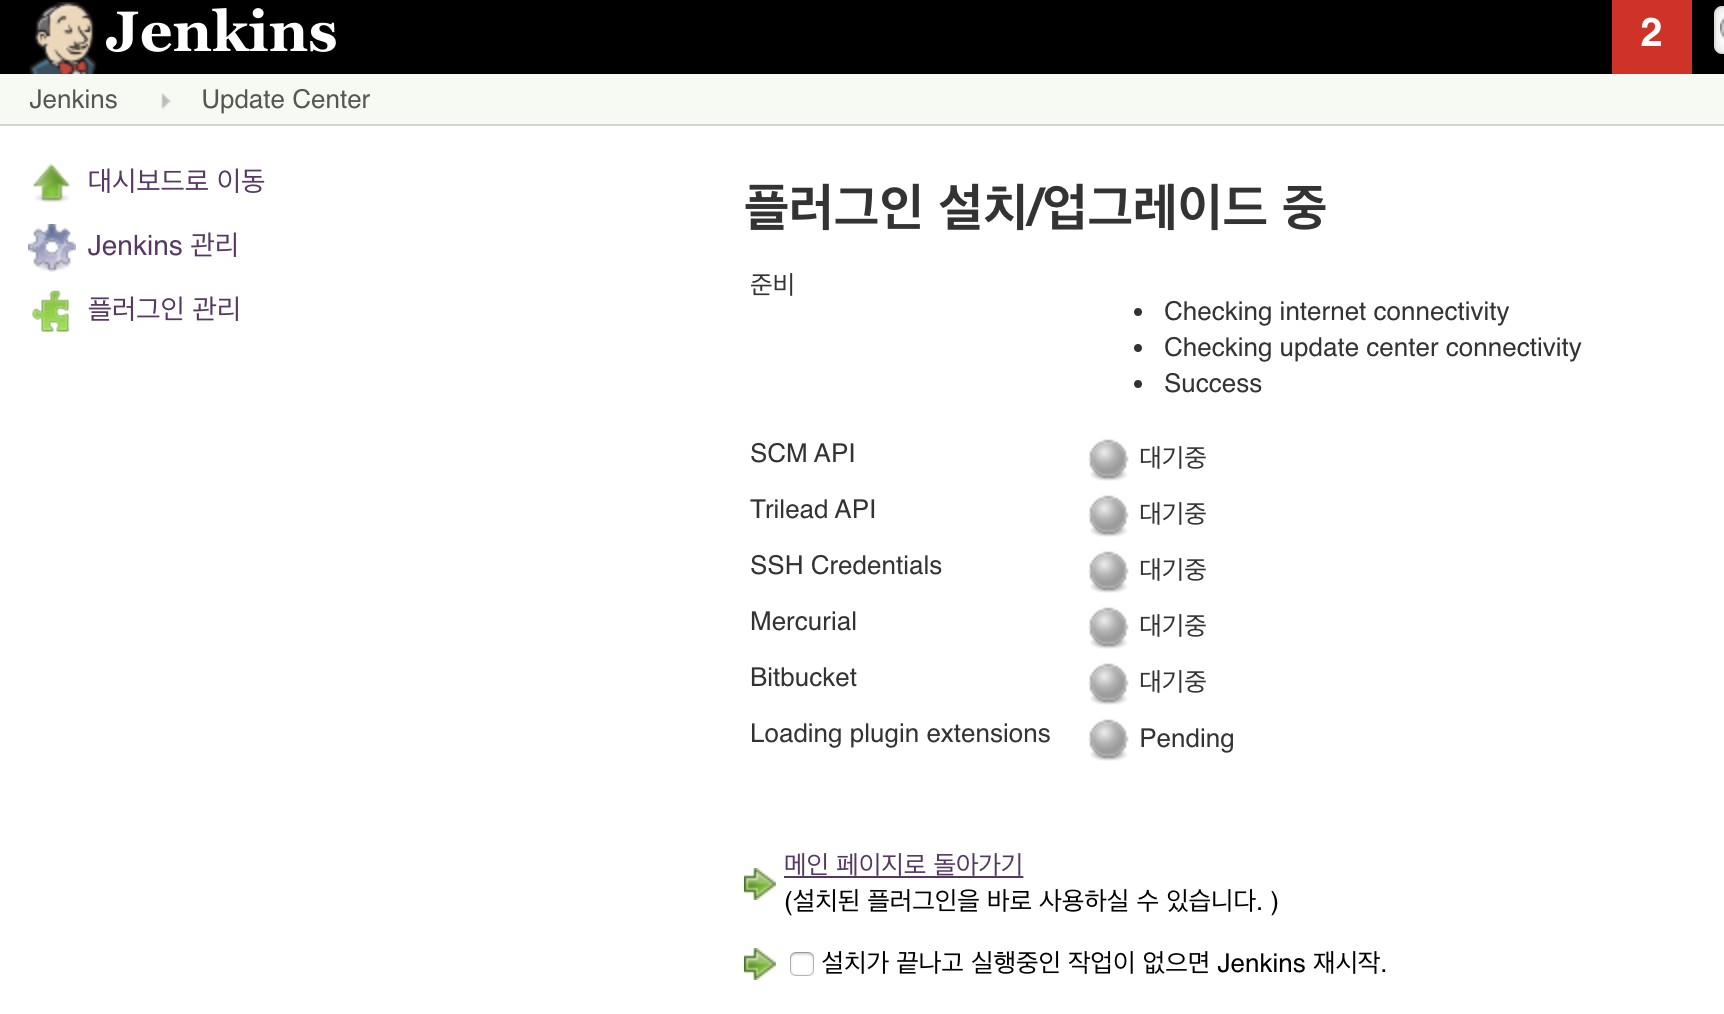This screenshot has height=1014, width=1724.
Task: Select the Trilead API plugin name
Action: (812, 509)
